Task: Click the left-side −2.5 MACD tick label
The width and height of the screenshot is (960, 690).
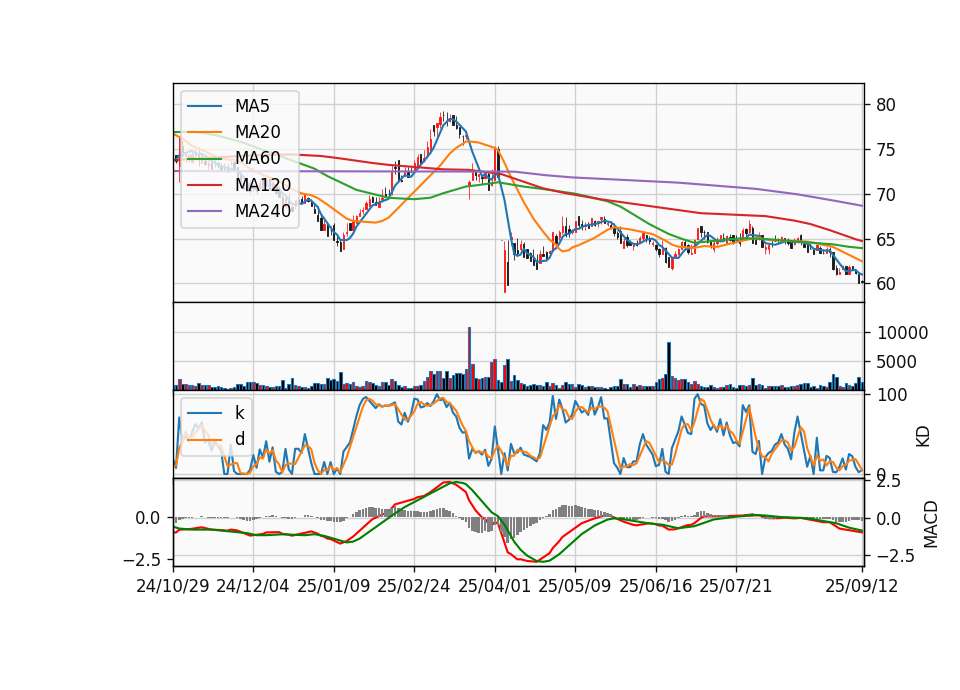Action: [x=142, y=560]
